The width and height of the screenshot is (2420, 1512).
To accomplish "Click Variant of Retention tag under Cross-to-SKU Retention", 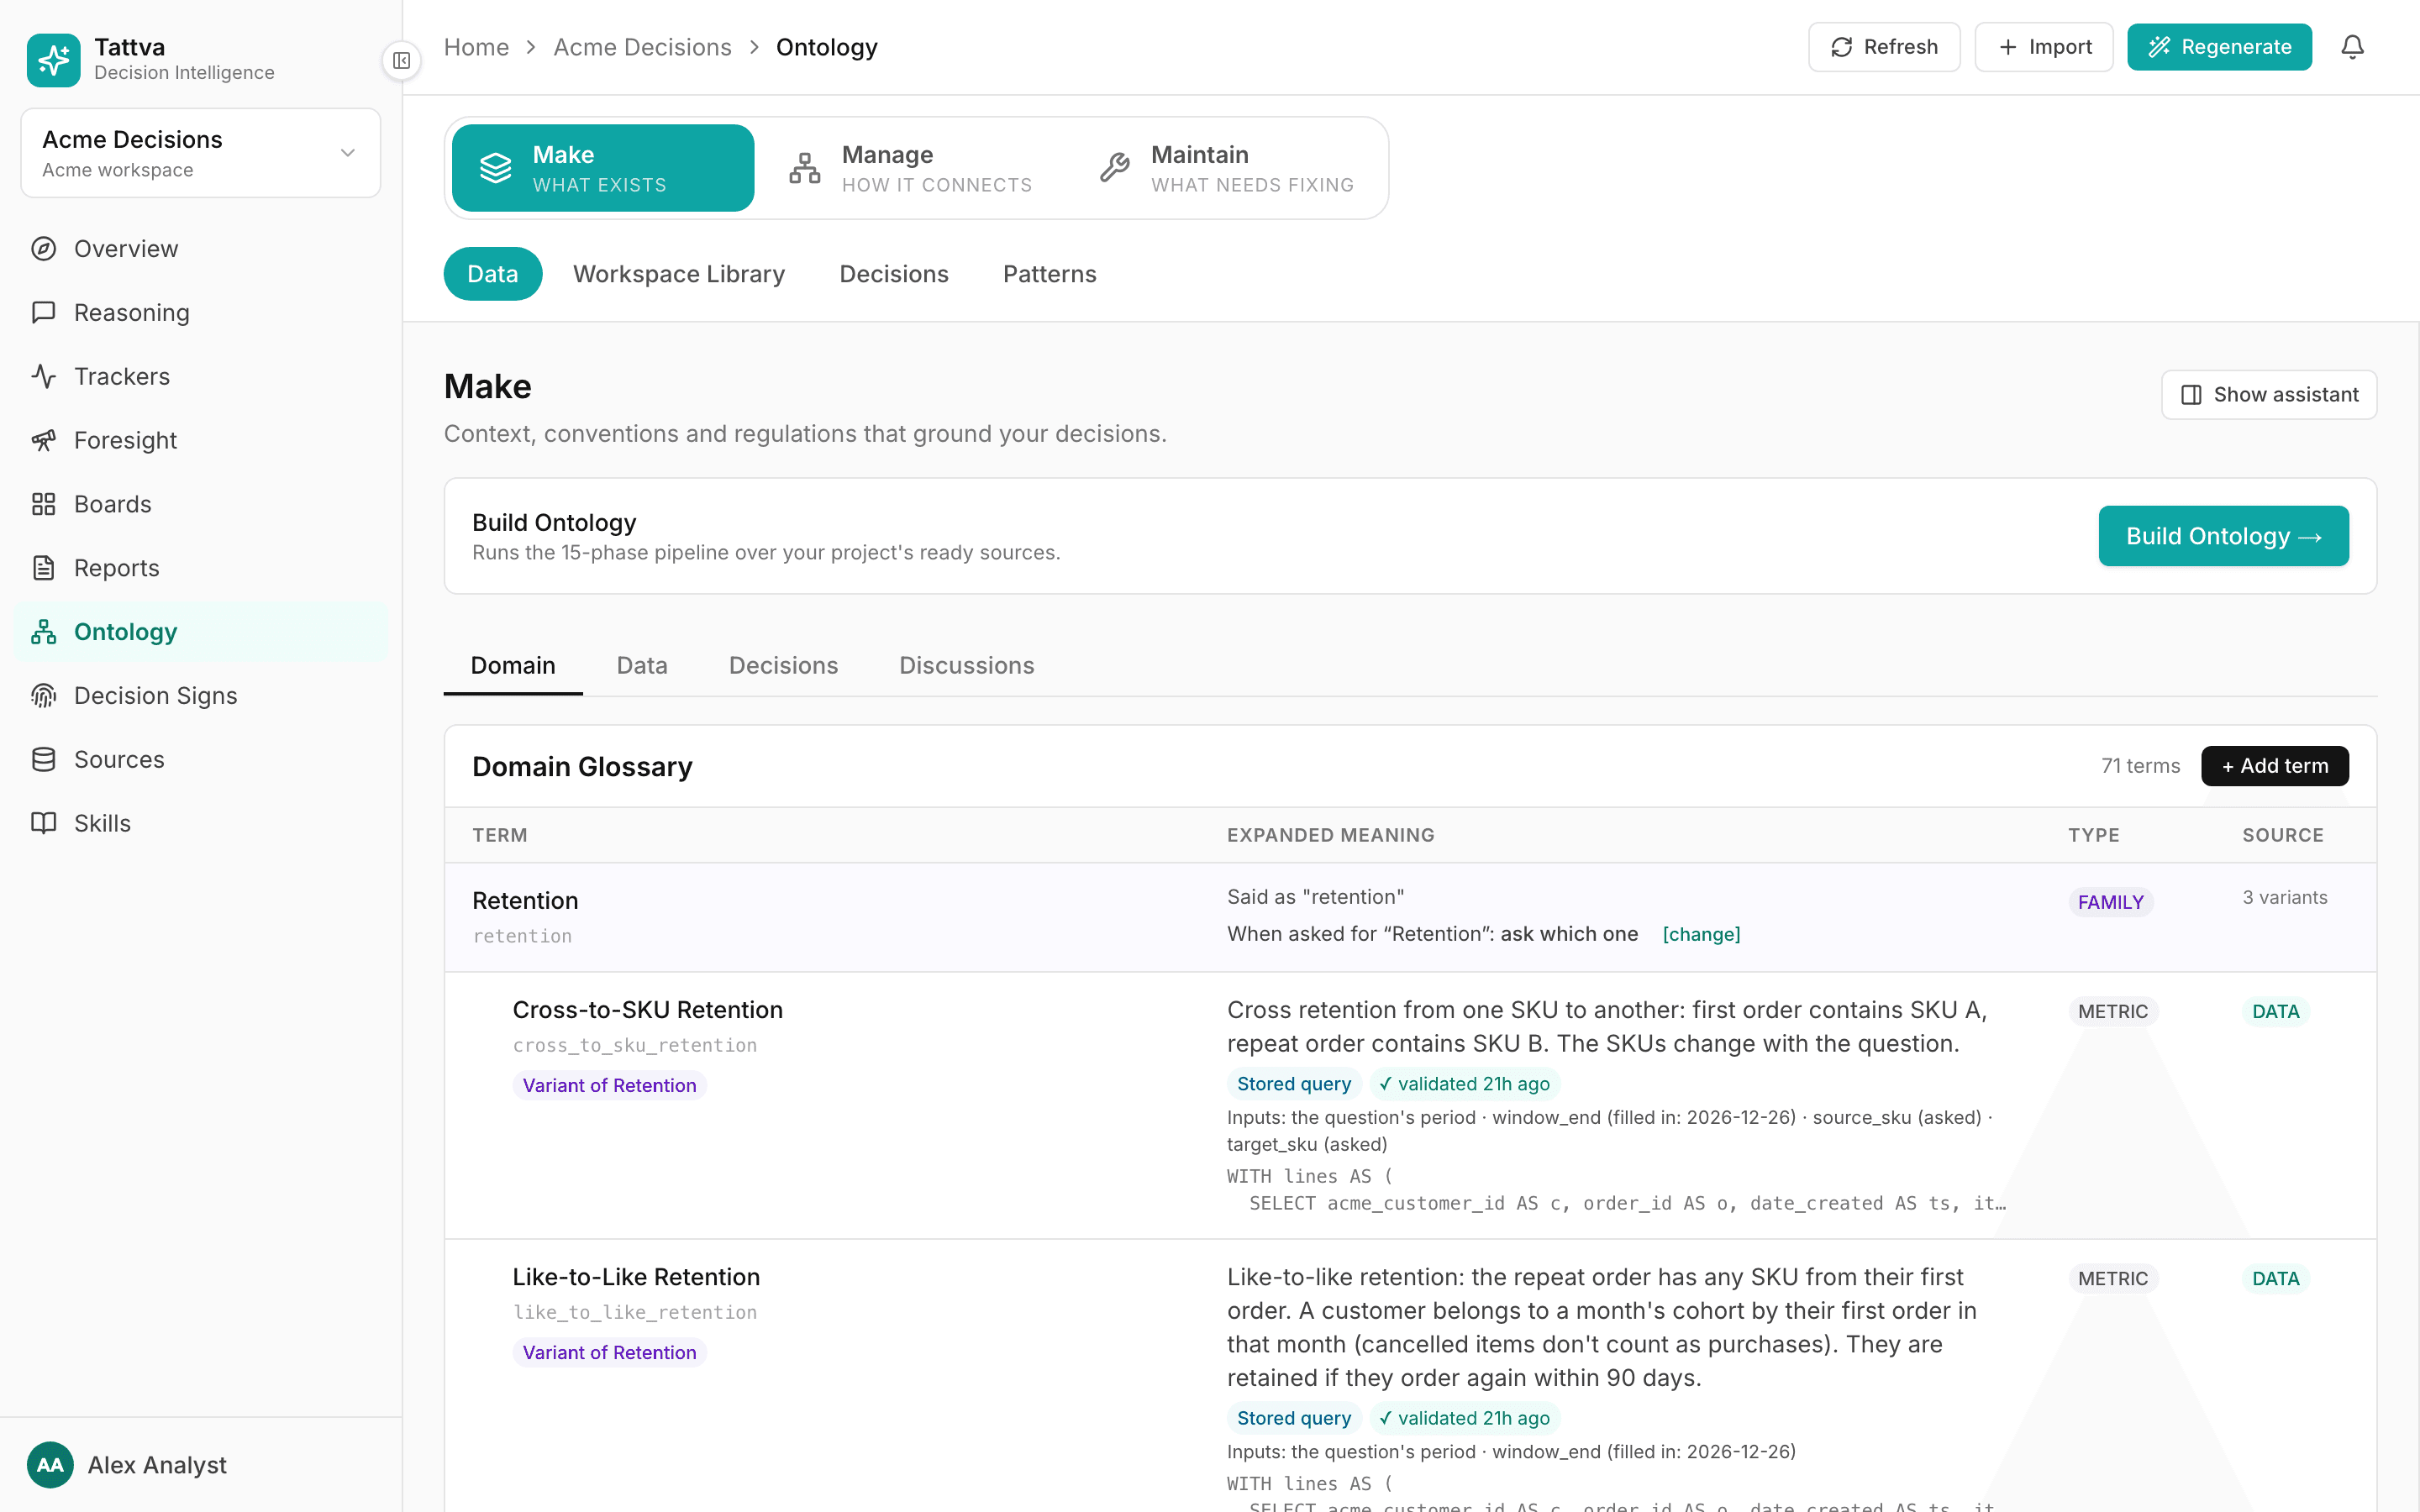I will tap(609, 1085).
